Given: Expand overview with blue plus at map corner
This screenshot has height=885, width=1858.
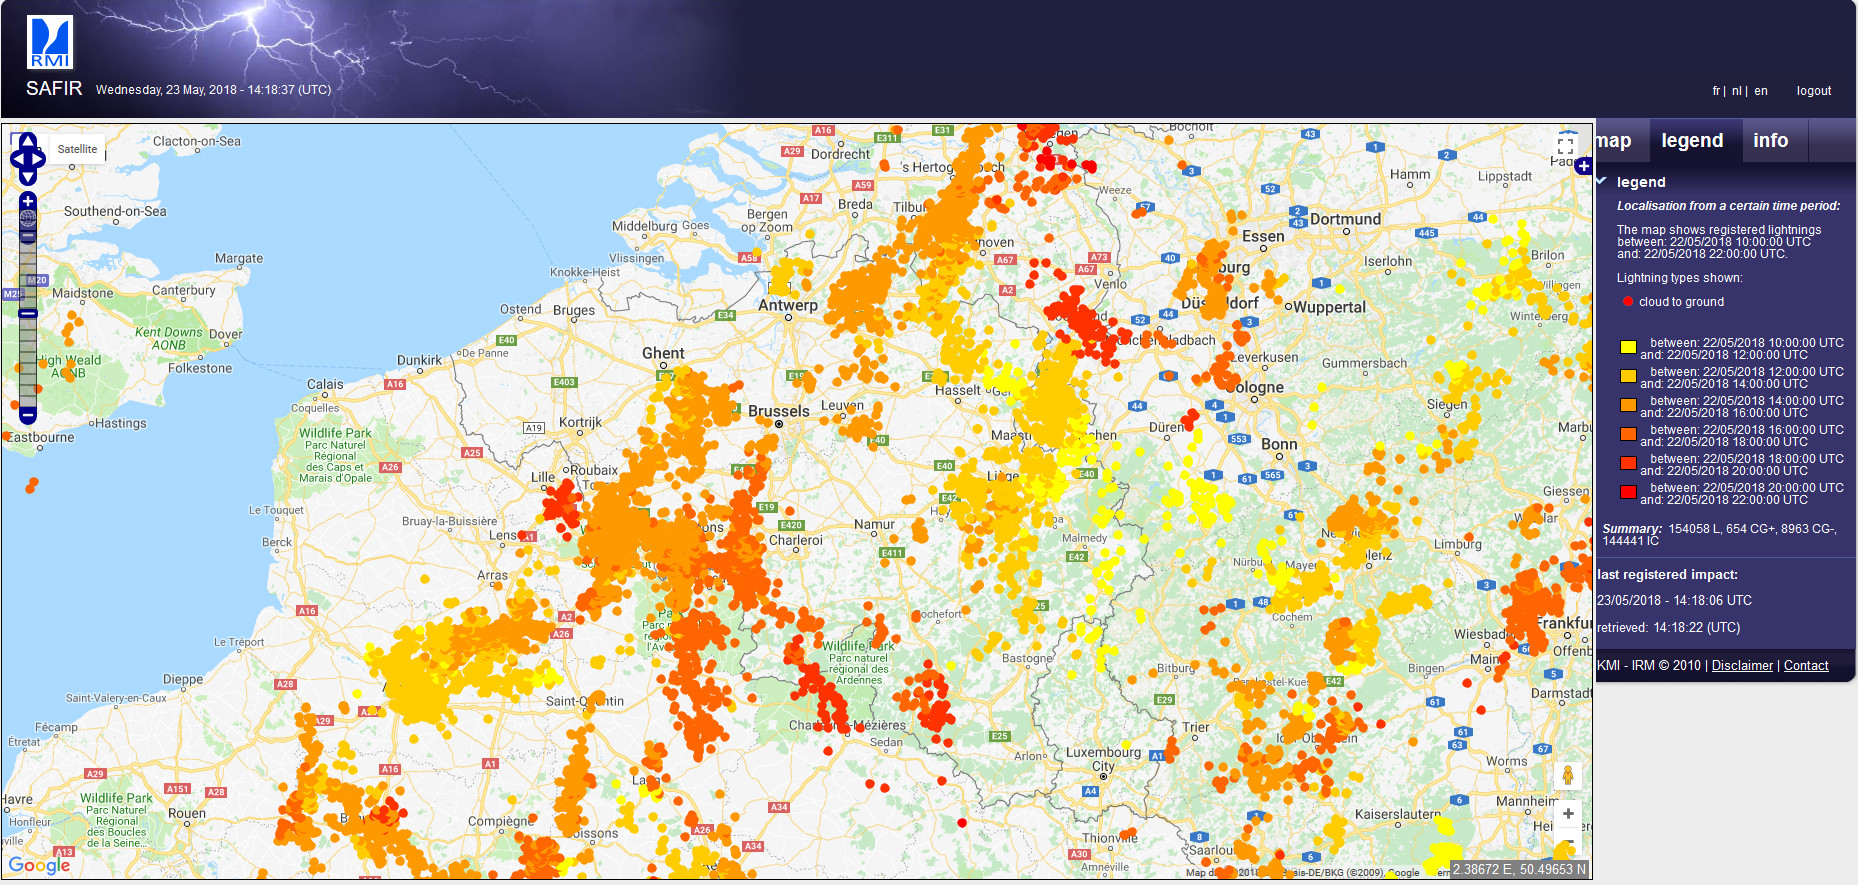Looking at the screenshot, I should (1583, 166).
